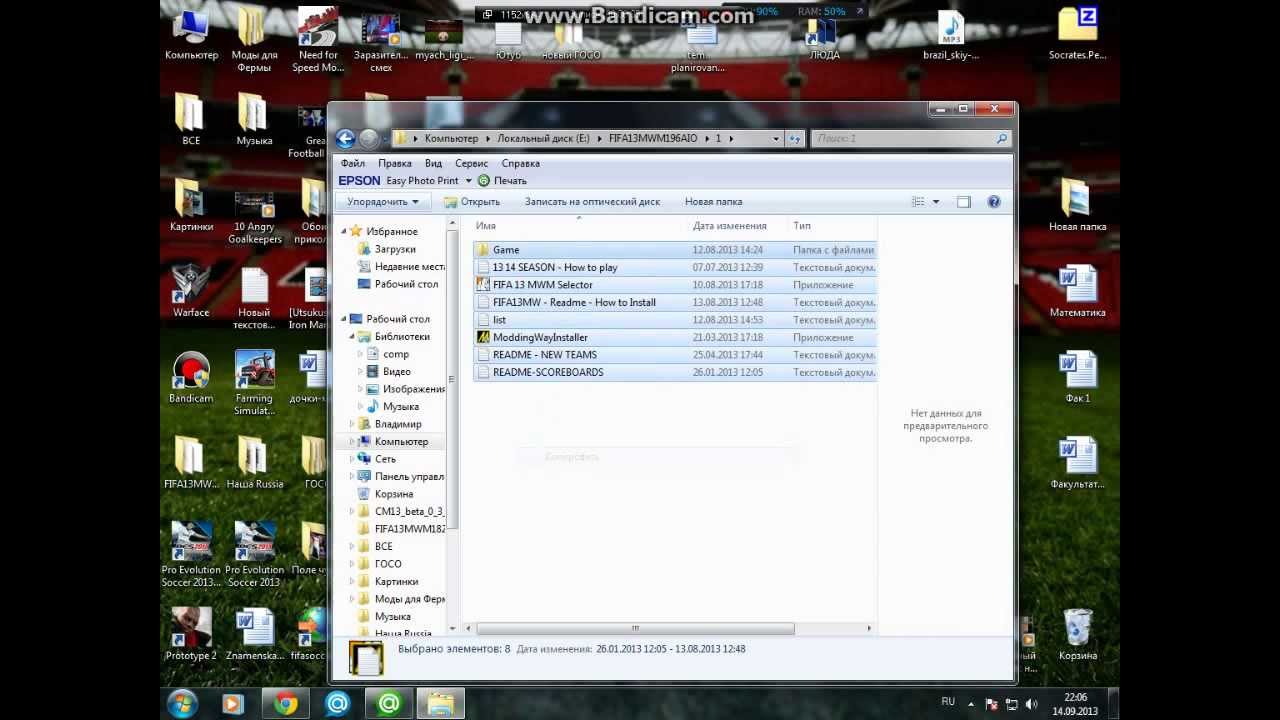This screenshot has width=1280, height=720.
Task: Click Локальный диск (E:) in address path
Action: point(543,139)
